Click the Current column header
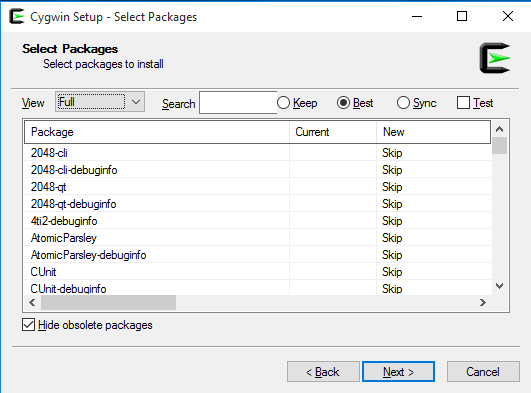531x393 pixels. click(x=333, y=132)
